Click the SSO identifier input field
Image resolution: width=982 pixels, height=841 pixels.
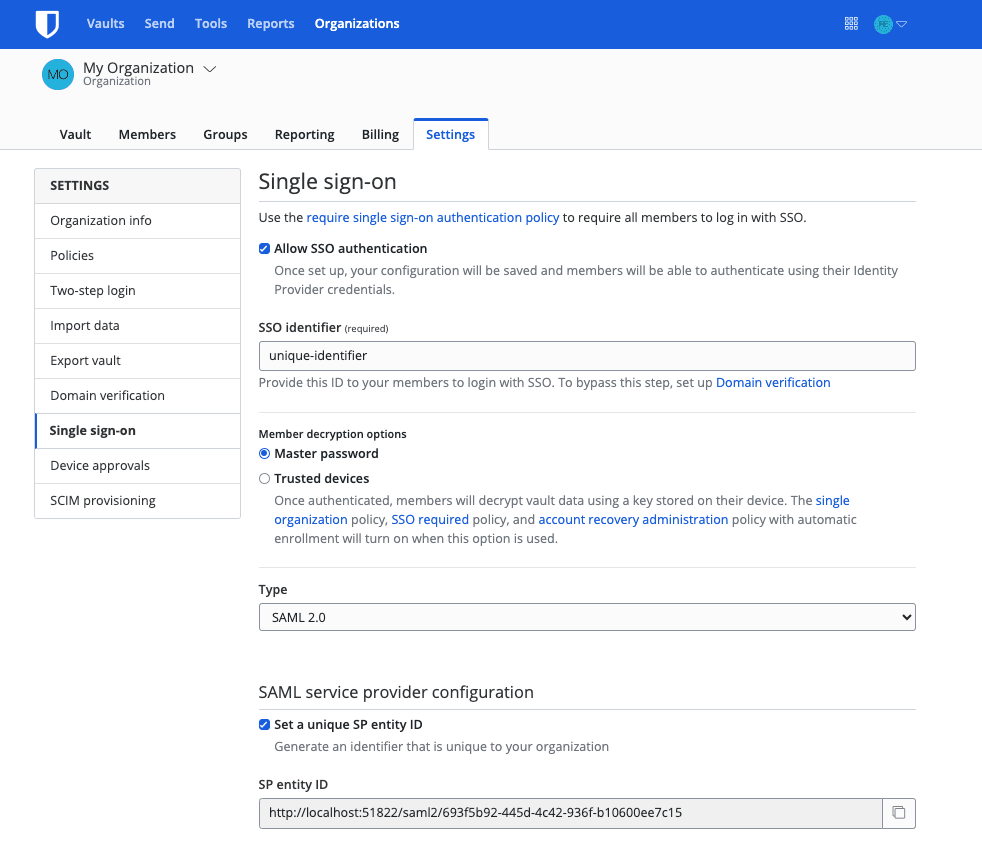587,356
